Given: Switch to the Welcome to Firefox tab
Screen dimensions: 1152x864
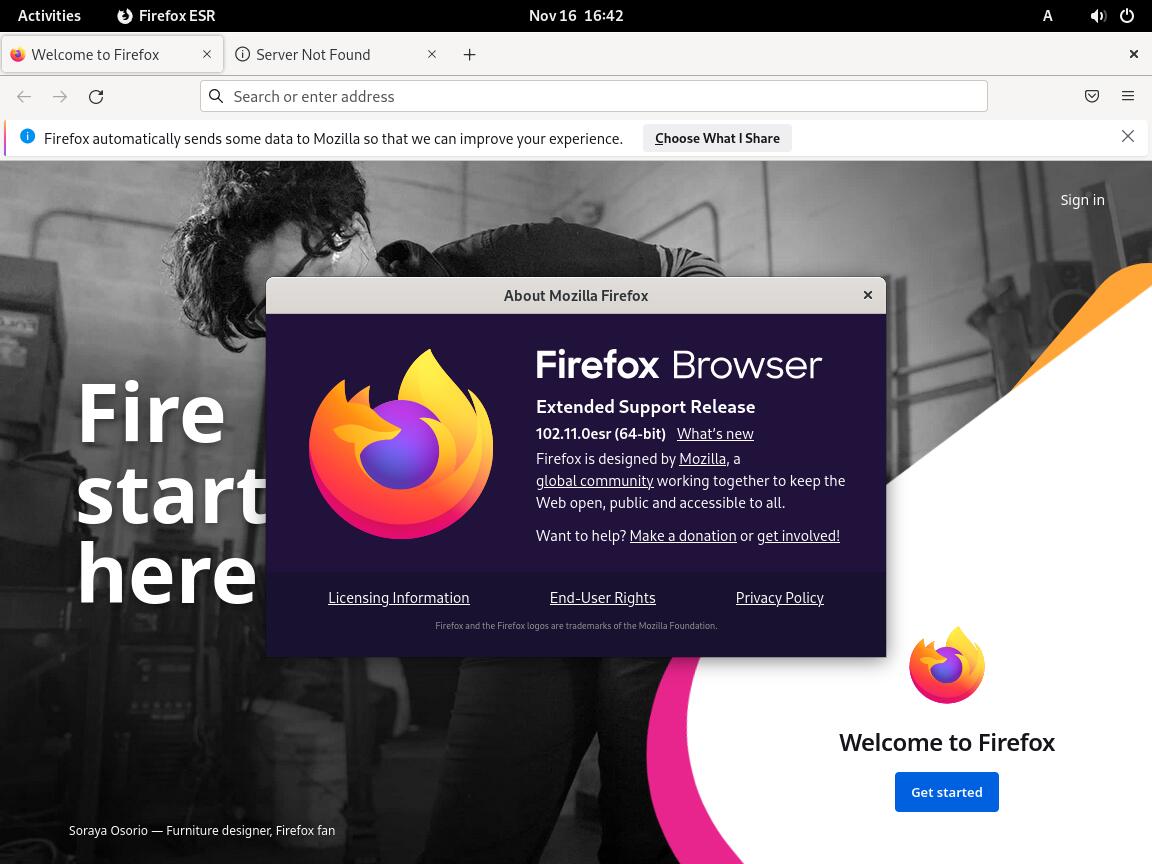Looking at the screenshot, I should coord(111,54).
